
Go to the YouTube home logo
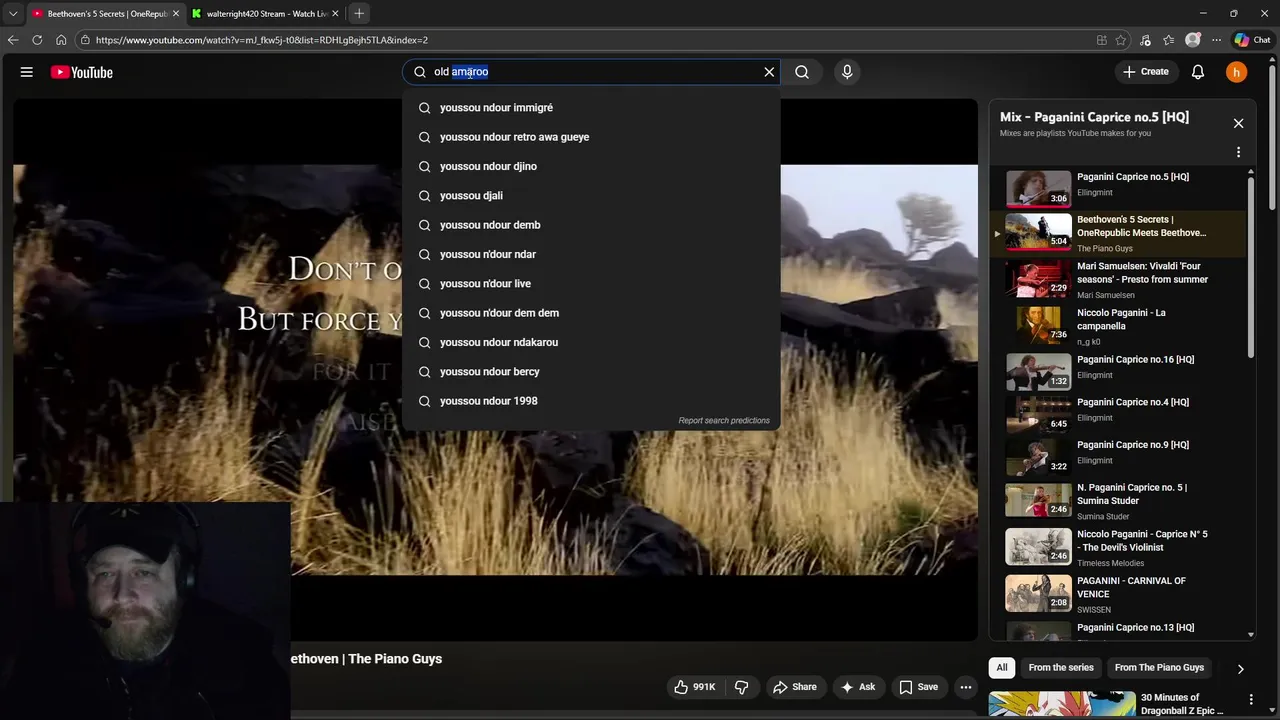[x=81, y=72]
